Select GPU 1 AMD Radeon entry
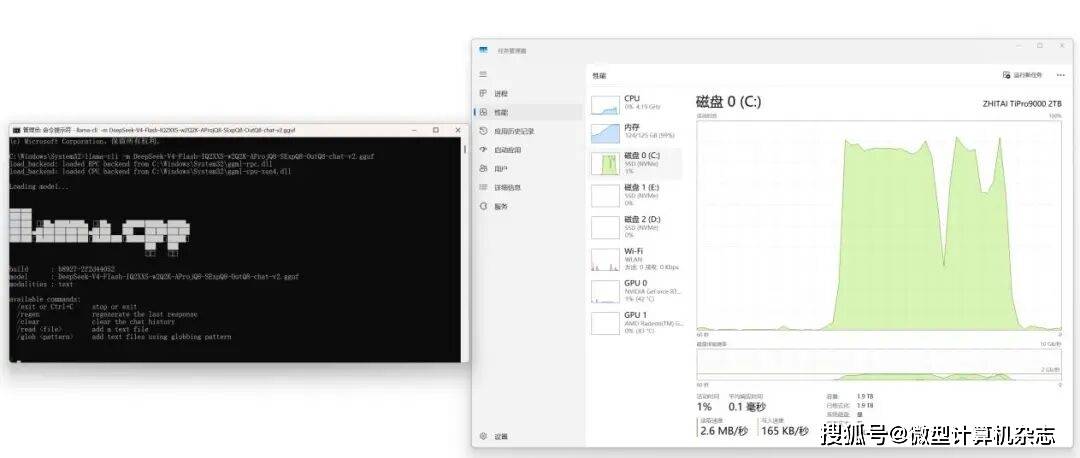 [636, 322]
